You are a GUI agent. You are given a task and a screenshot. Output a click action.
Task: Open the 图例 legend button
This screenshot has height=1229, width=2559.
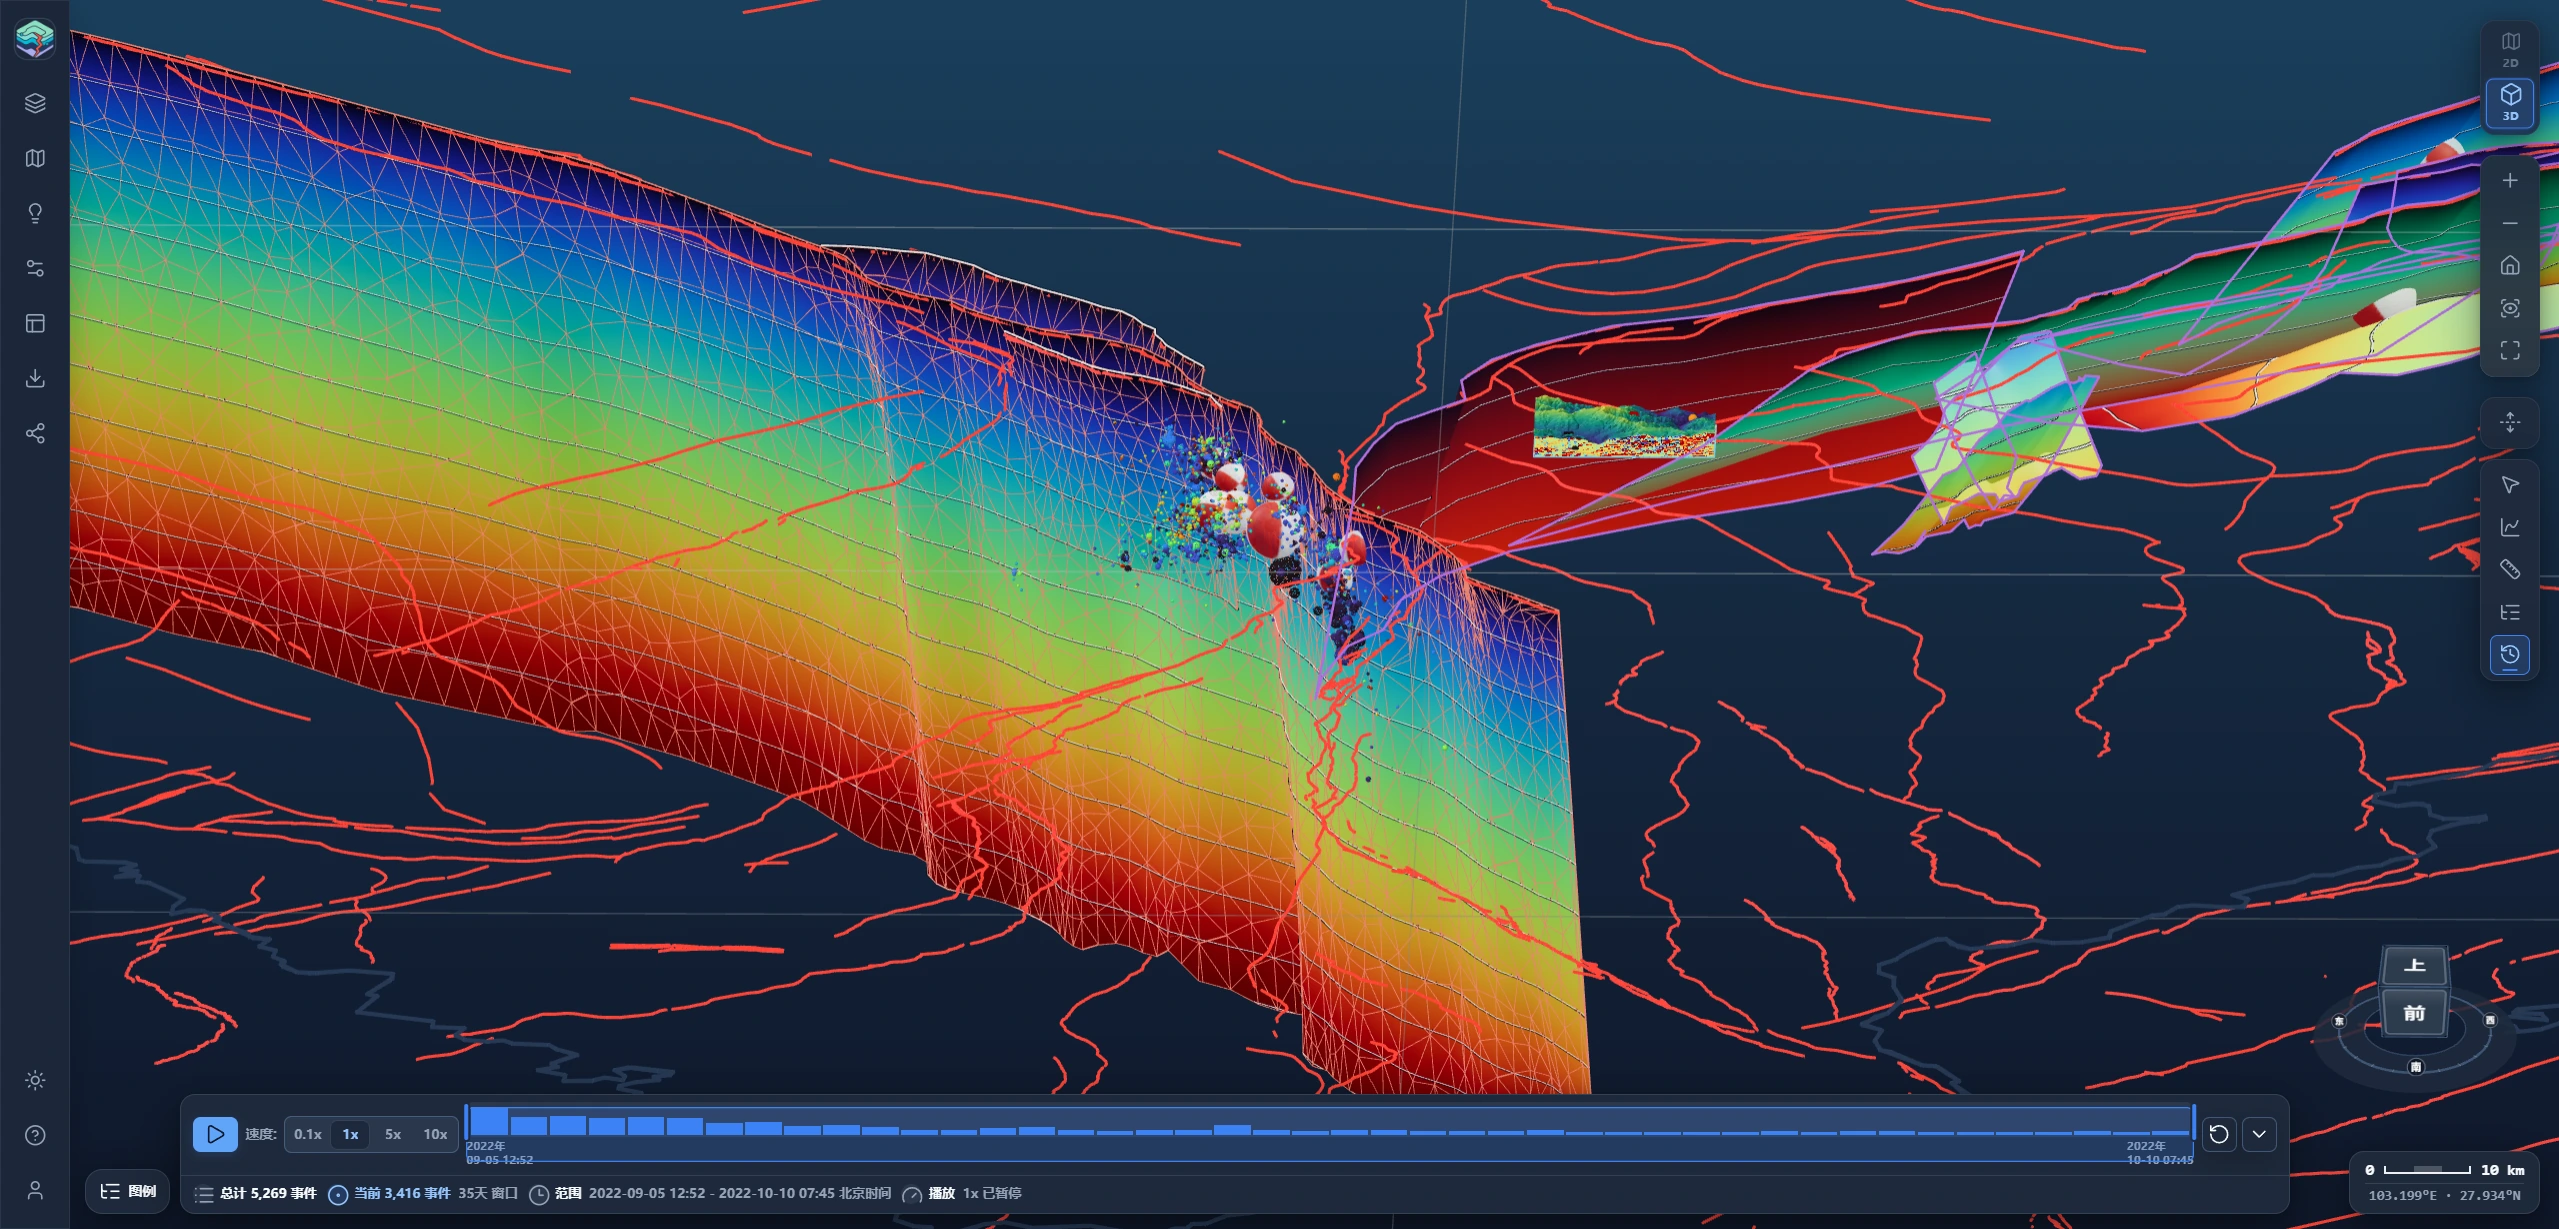point(128,1191)
